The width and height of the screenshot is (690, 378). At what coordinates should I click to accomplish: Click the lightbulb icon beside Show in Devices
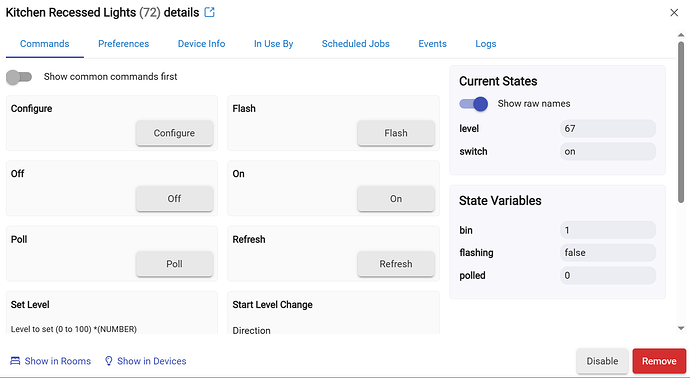(x=108, y=361)
